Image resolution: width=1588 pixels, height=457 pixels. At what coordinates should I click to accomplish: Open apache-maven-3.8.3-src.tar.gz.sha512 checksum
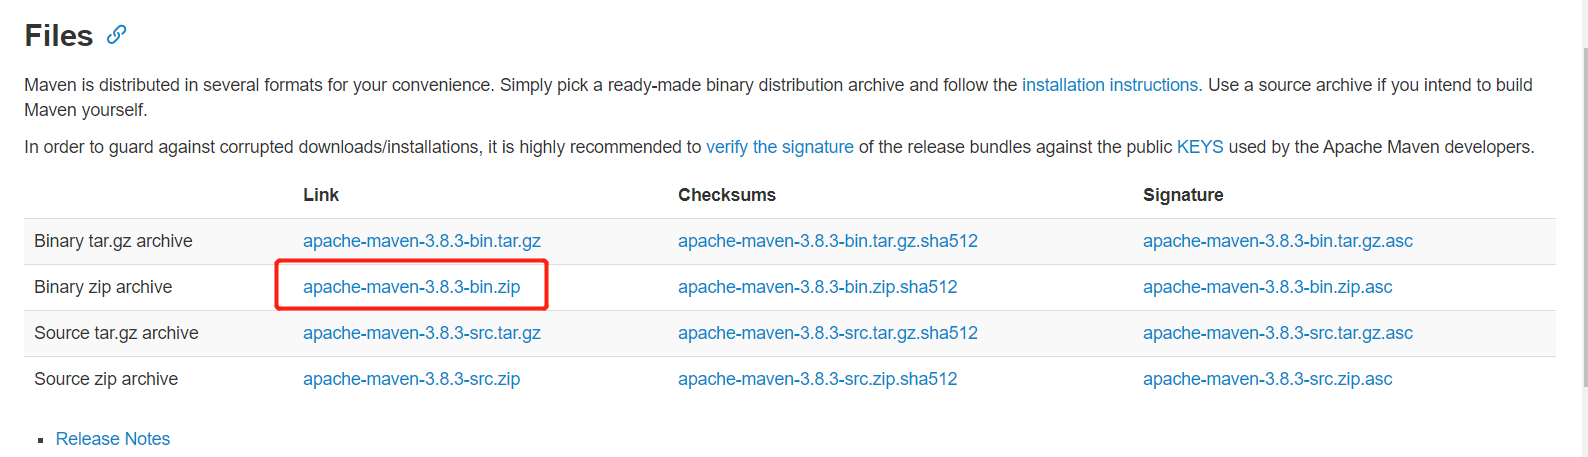pyautogui.click(x=828, y=333)
